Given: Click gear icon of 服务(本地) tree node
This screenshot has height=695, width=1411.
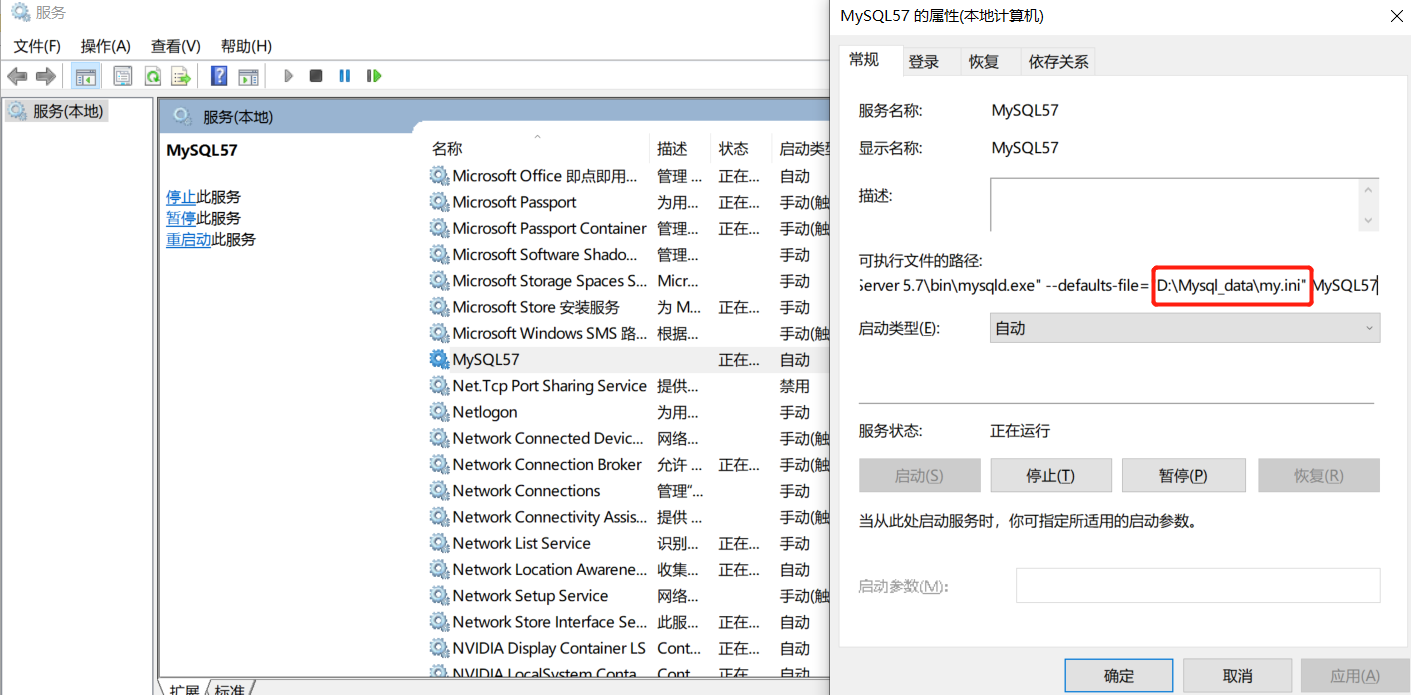Looking at the screenshot, I should [17, 111].
